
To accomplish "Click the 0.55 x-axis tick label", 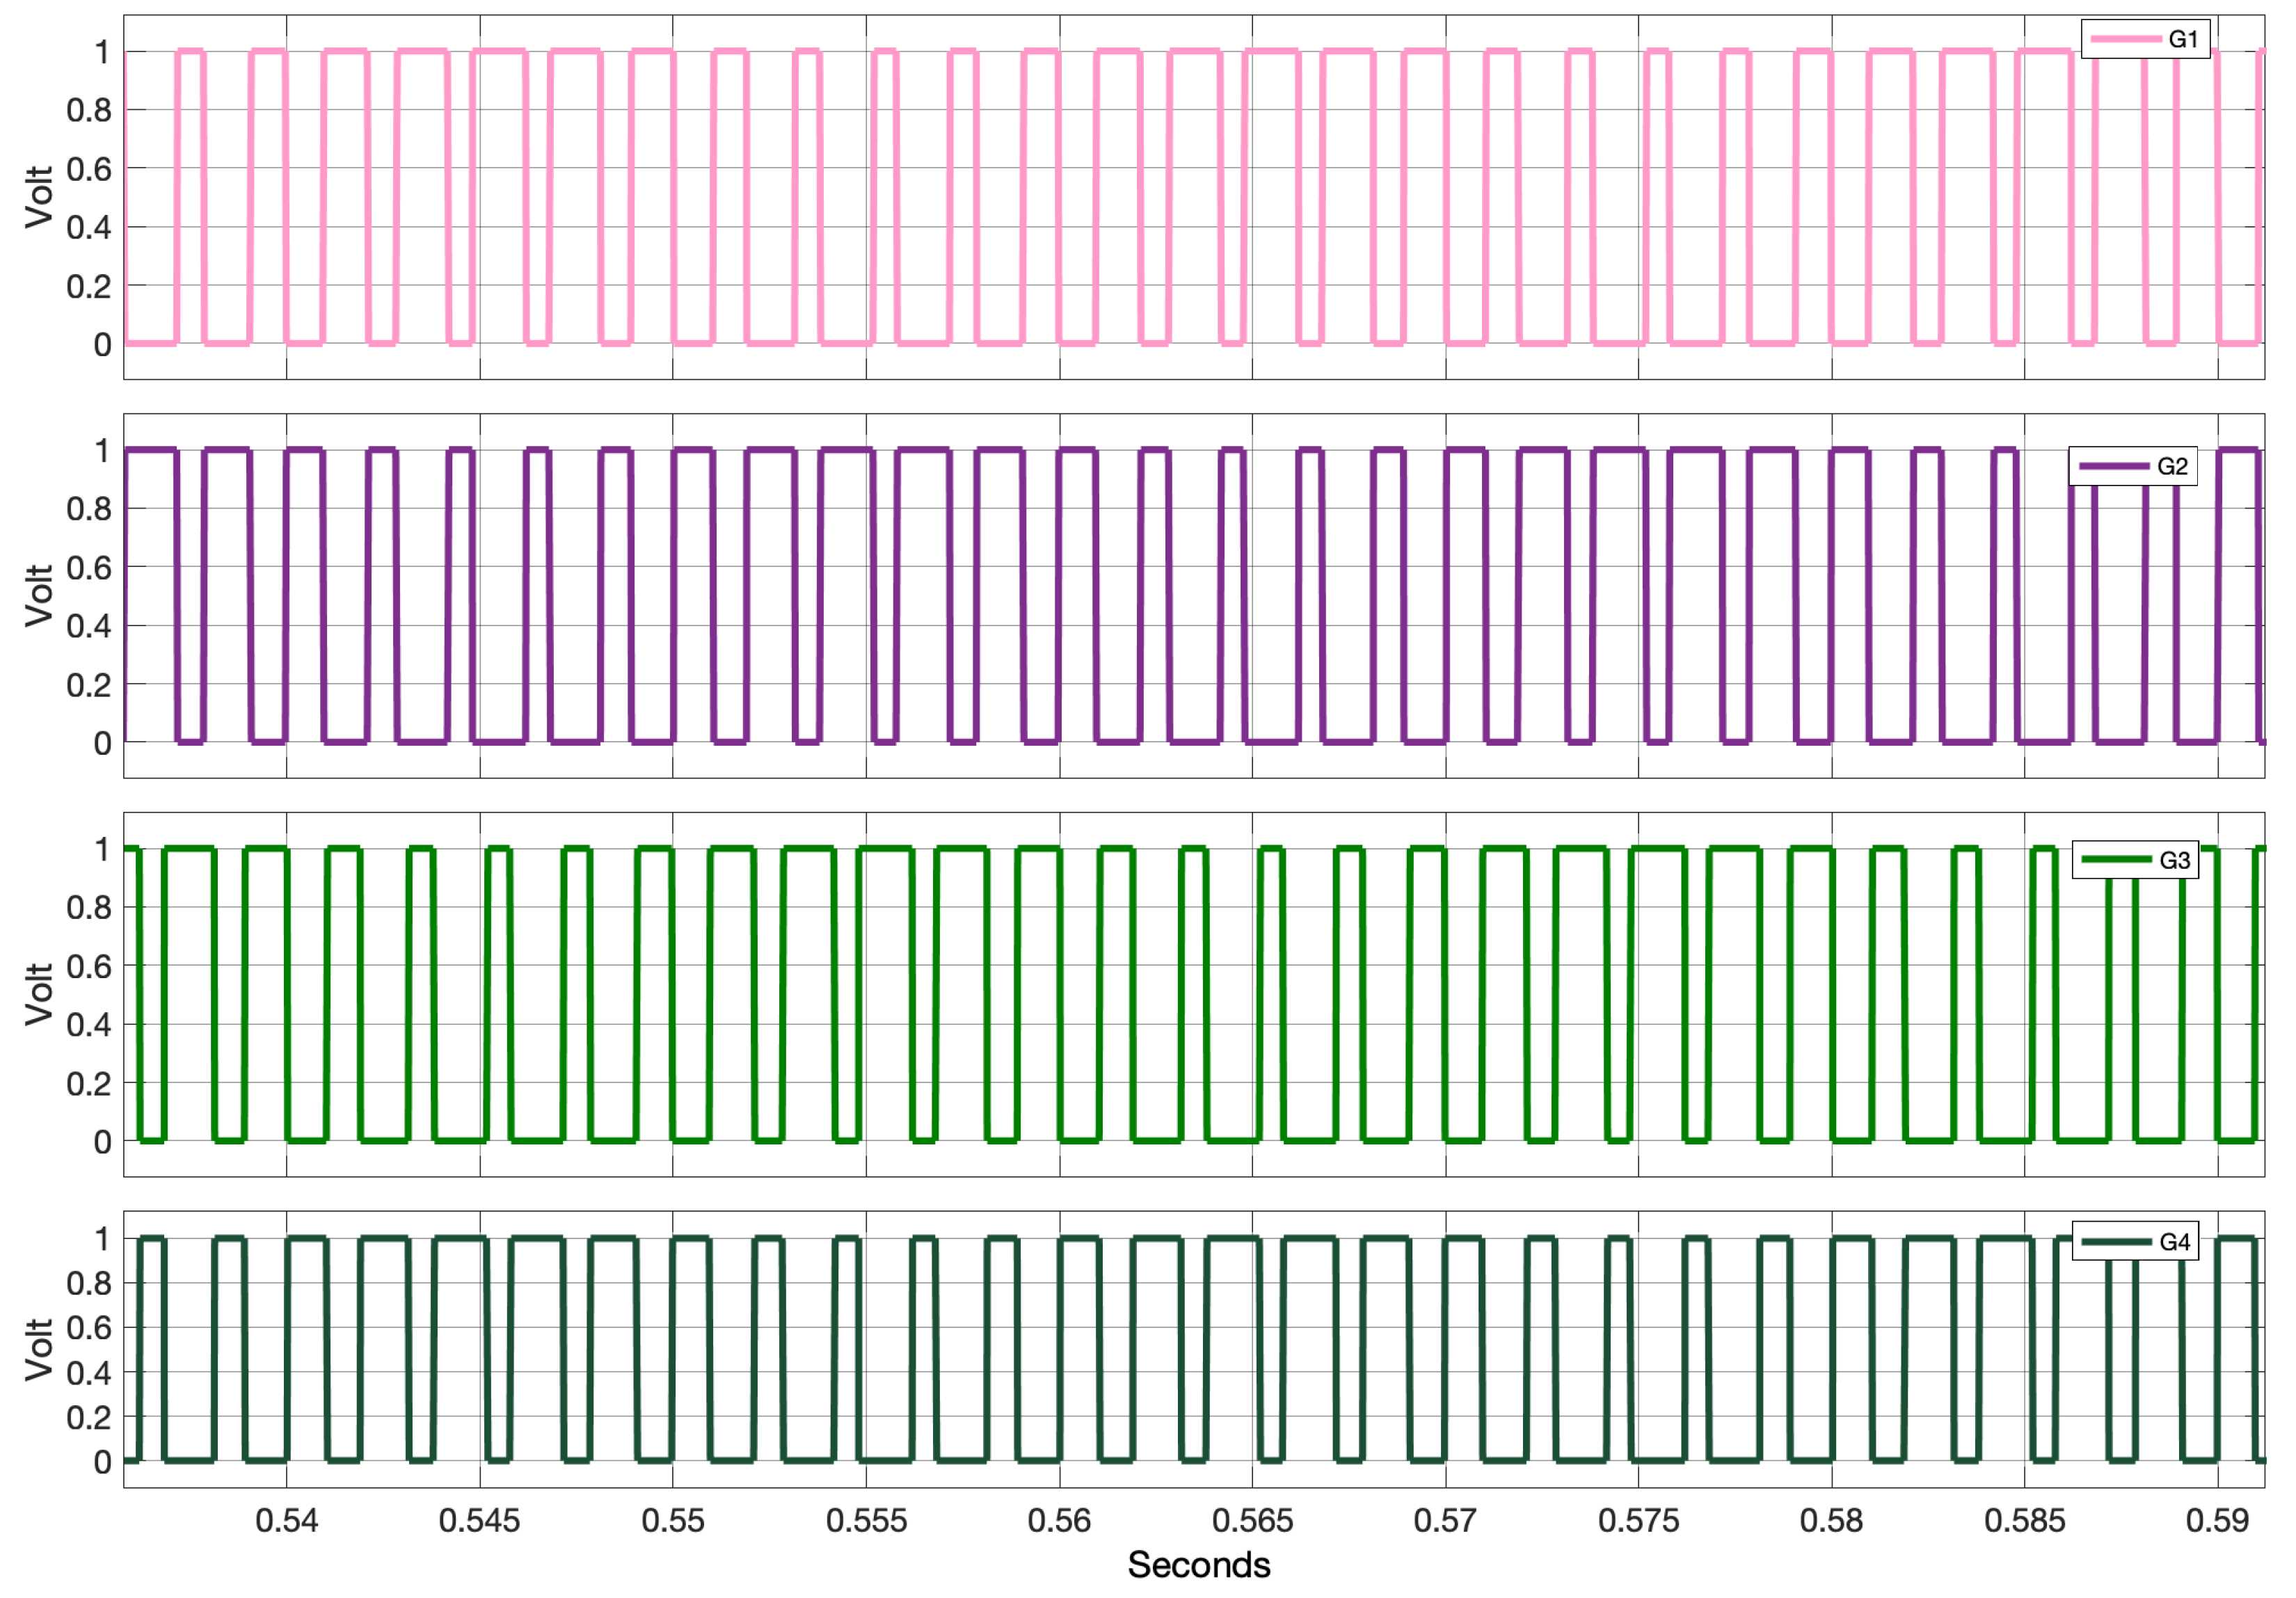I will coord(673,1521).
